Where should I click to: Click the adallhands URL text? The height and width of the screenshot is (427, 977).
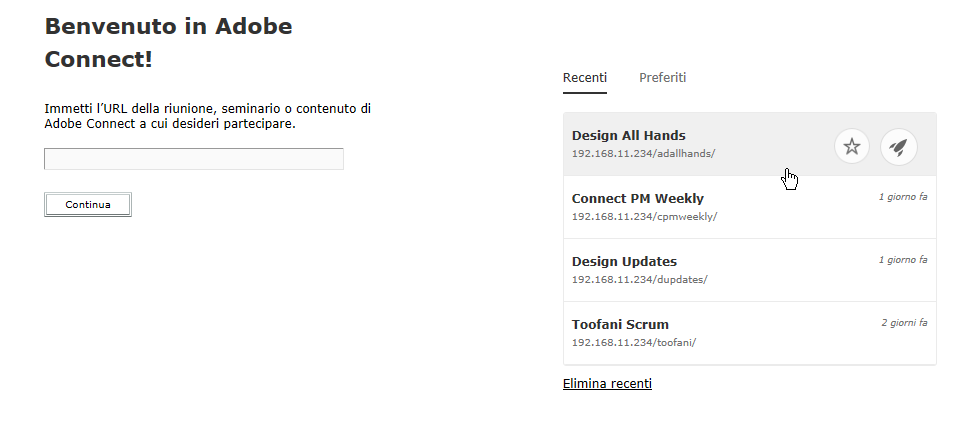point(643,154)
